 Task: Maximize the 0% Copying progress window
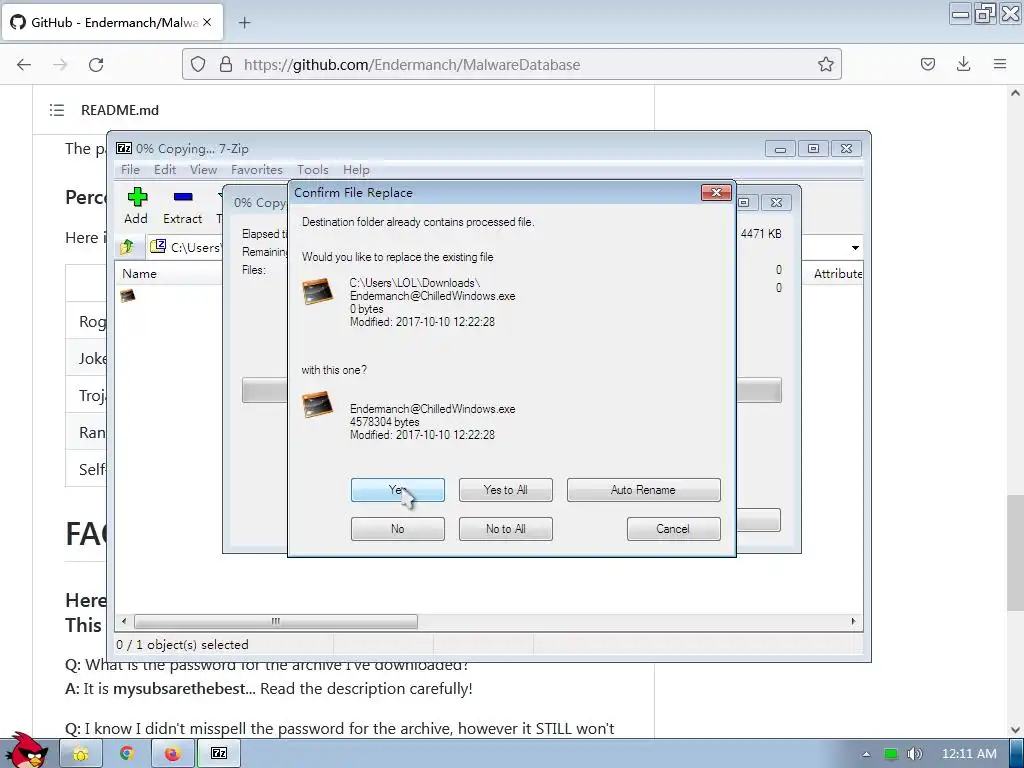[x=744, y=202]
